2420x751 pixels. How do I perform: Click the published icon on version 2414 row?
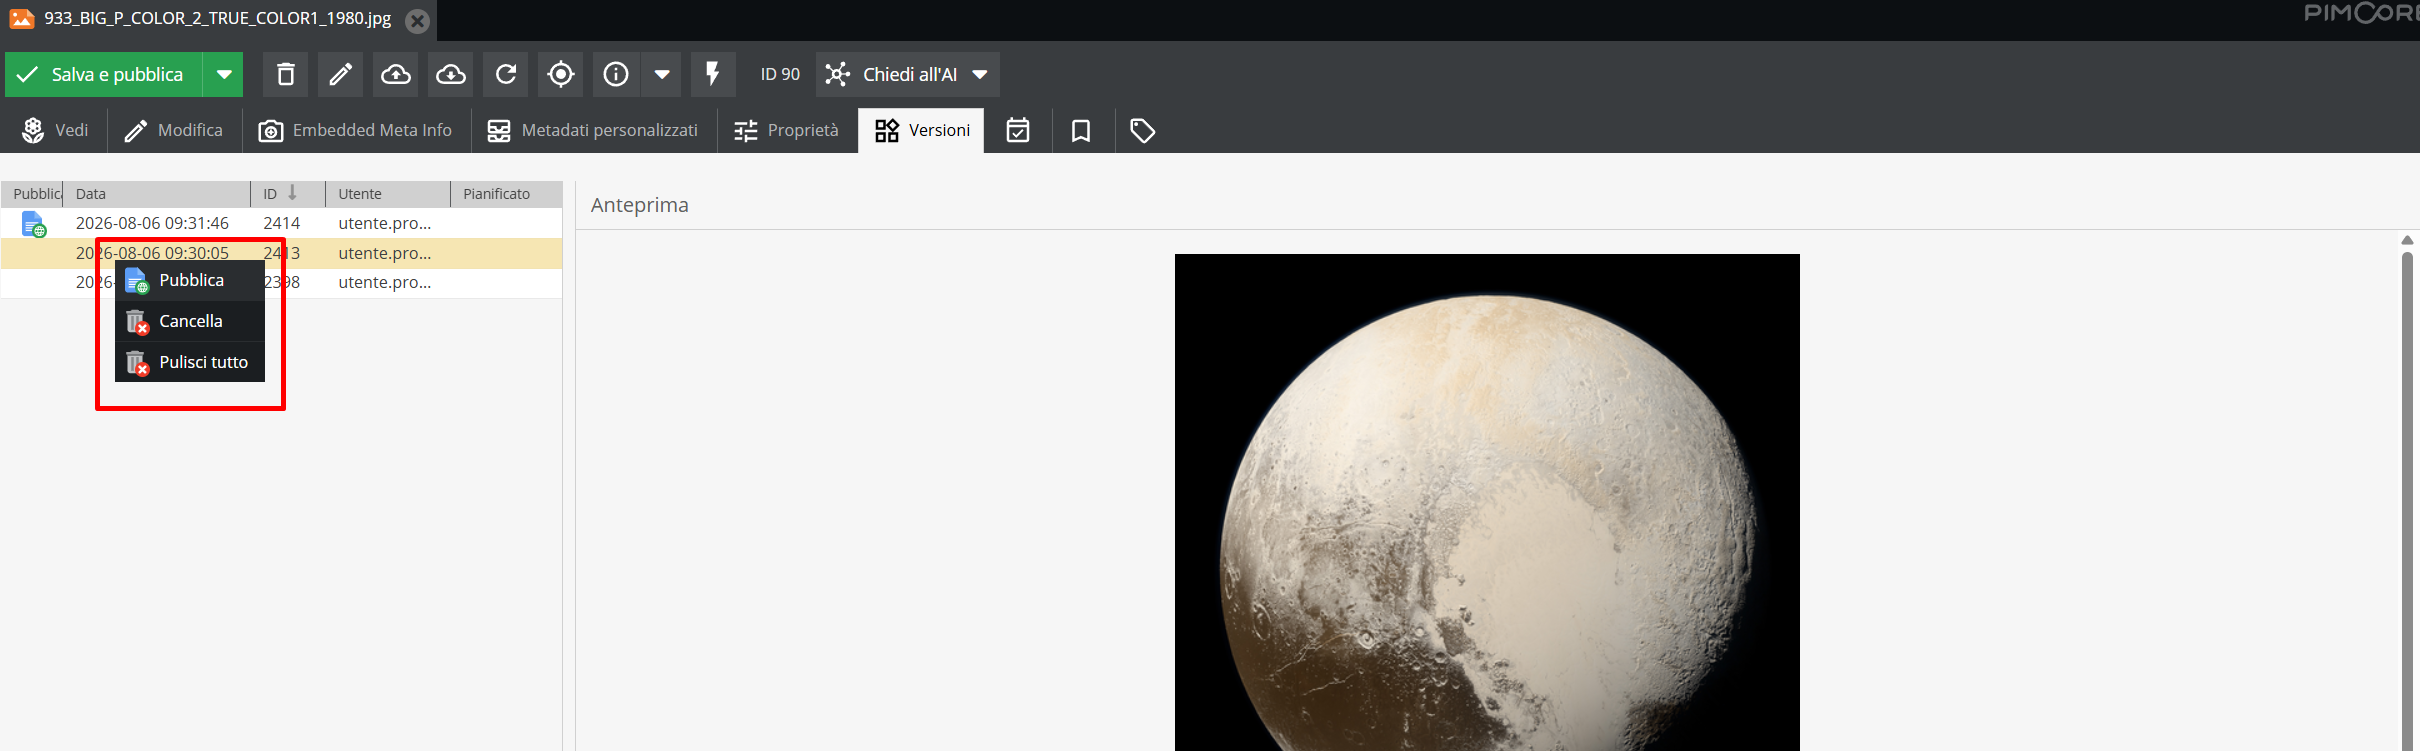click(34, 224)
